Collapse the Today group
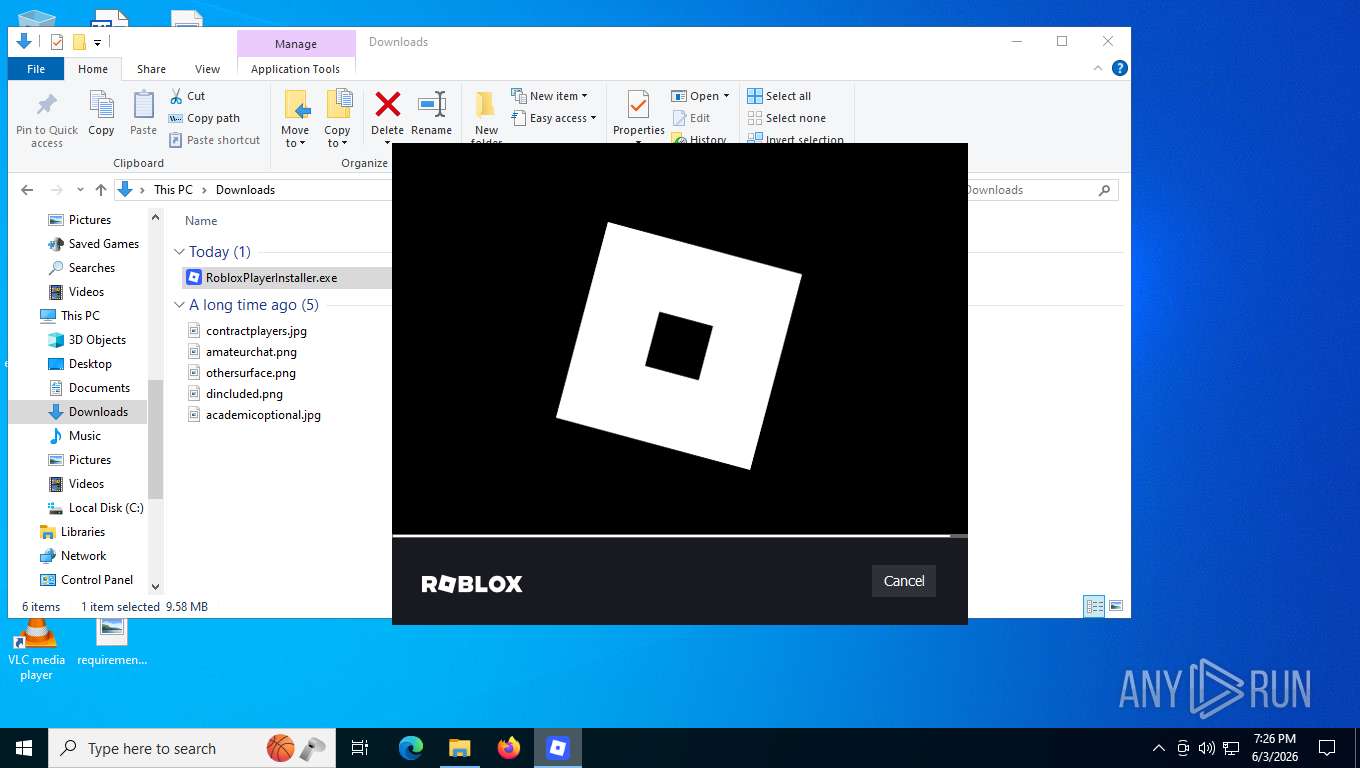The image size is (1360, 768). tap(179, 252)
